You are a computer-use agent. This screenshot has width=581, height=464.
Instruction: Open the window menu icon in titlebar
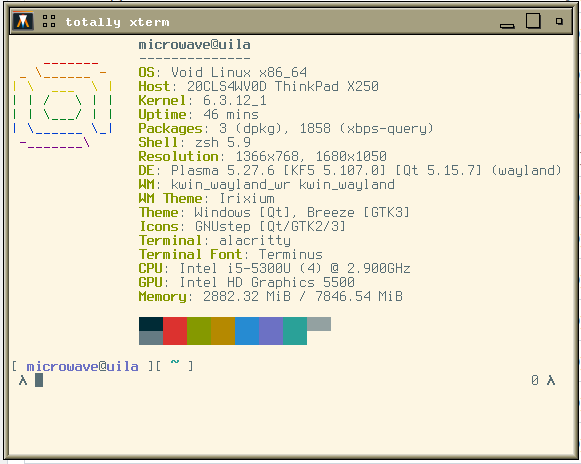[x=23, y=21]
